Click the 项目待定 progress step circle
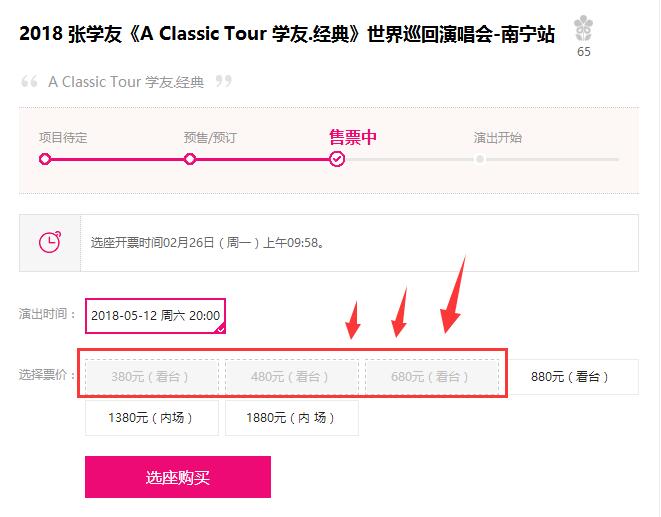The height and width of the screenshot is (517, 661). 45,159
